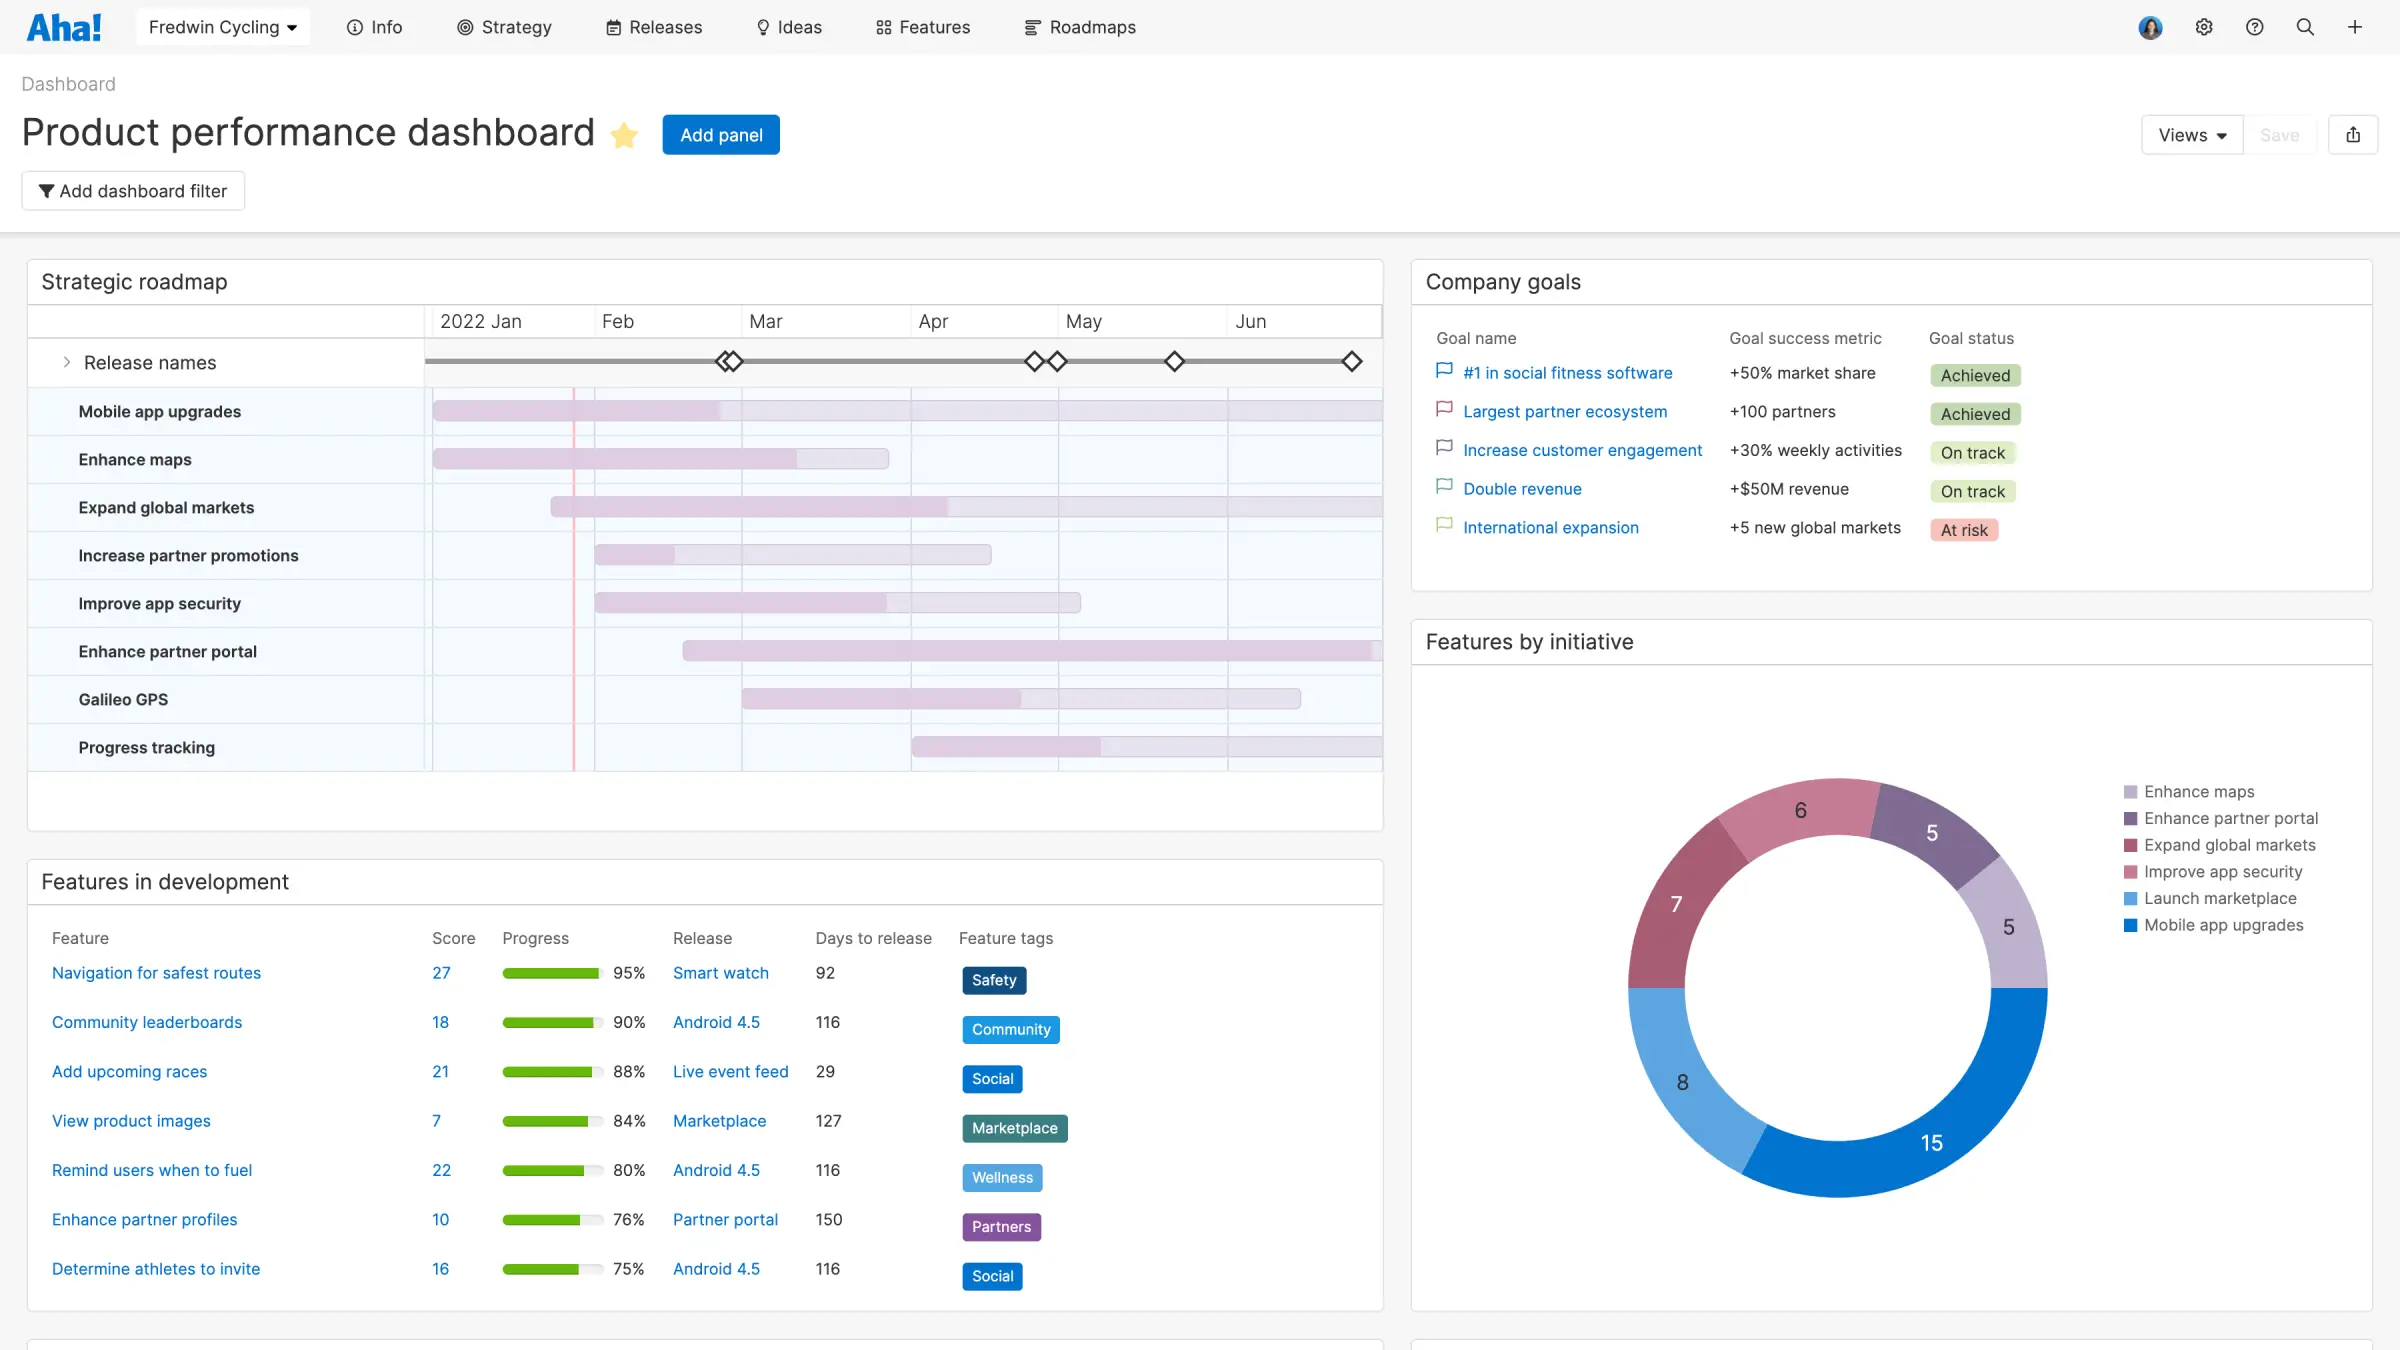The height and width of the screenshot is (1350, 2400).
Task: Click the Enhance maps progress bar
Action: tap(660, 459)
